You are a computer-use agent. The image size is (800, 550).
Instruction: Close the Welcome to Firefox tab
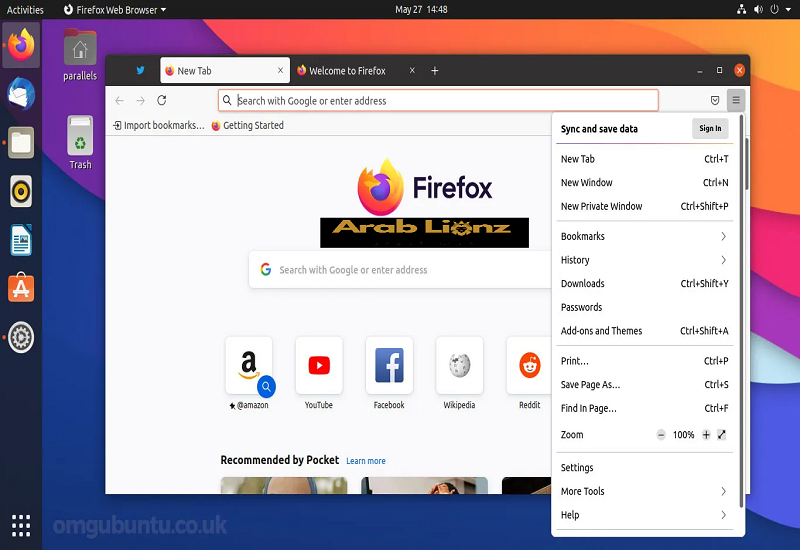click(x=412, y=70)
